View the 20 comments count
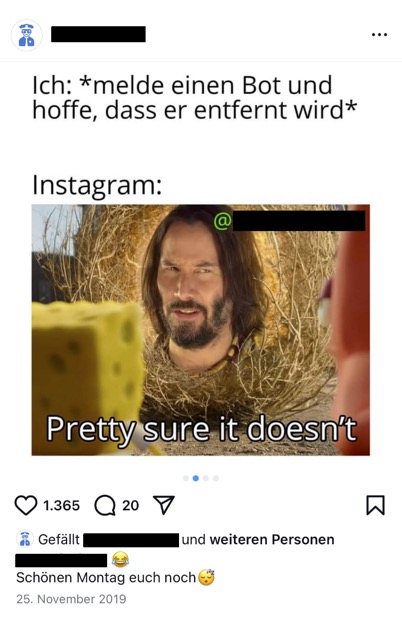The height and width of the screenshot is (624, 402). coord(131,505)
